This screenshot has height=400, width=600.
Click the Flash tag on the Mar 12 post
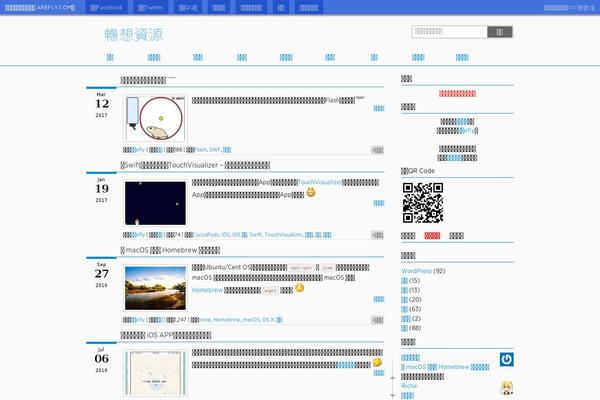(x=201, y=150)
